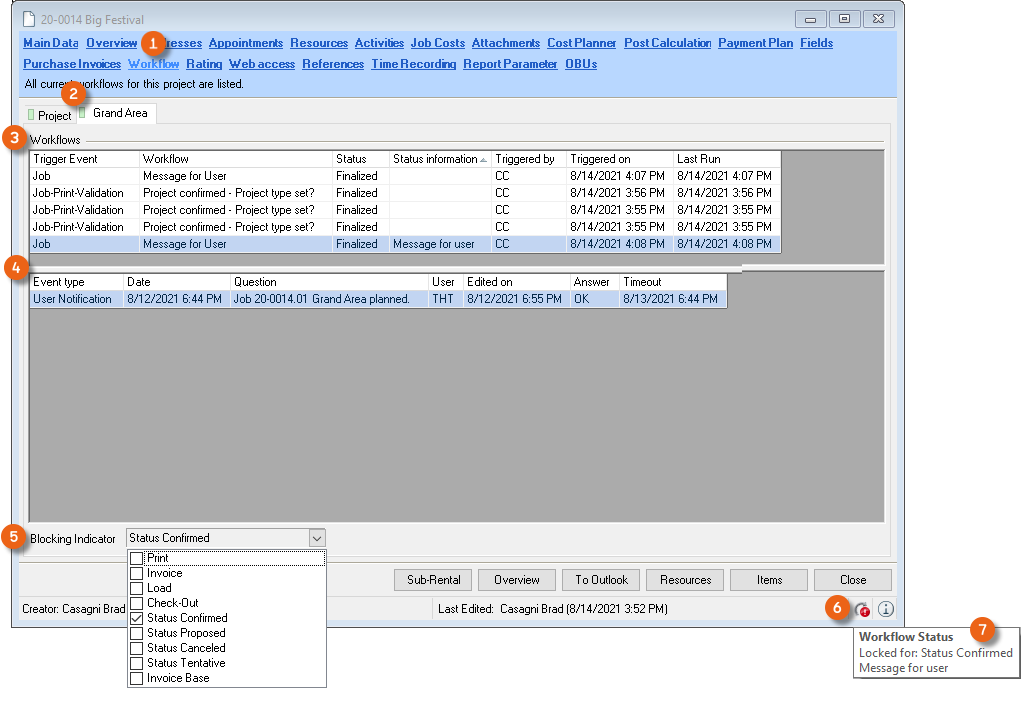This screenshot has height=701, width=1025.
Task: Open the Job Costs link
Action: [437, 43]
